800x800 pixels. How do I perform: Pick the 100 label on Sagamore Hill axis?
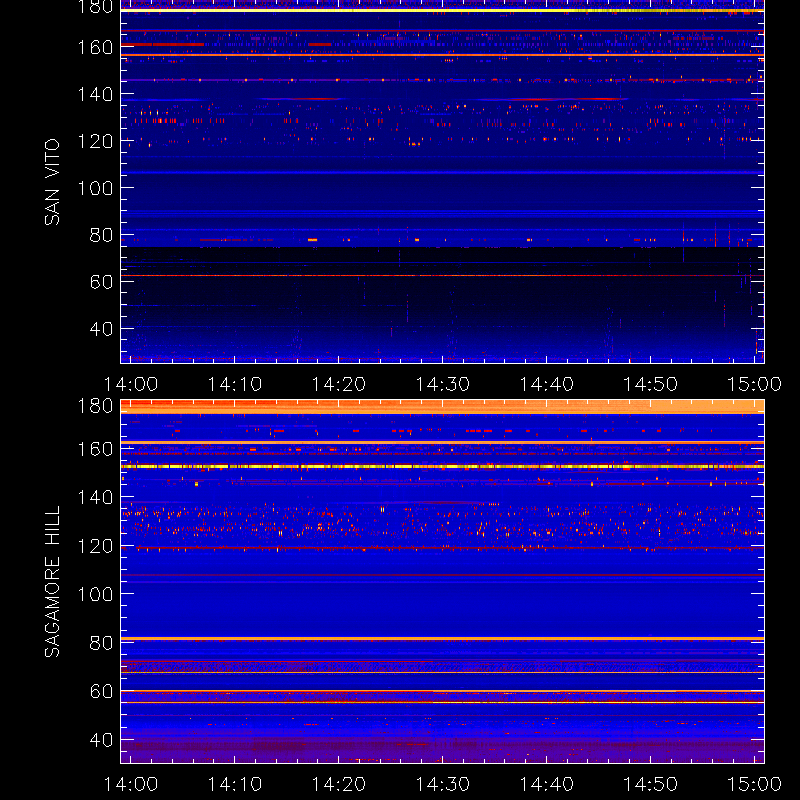[95, 594]
